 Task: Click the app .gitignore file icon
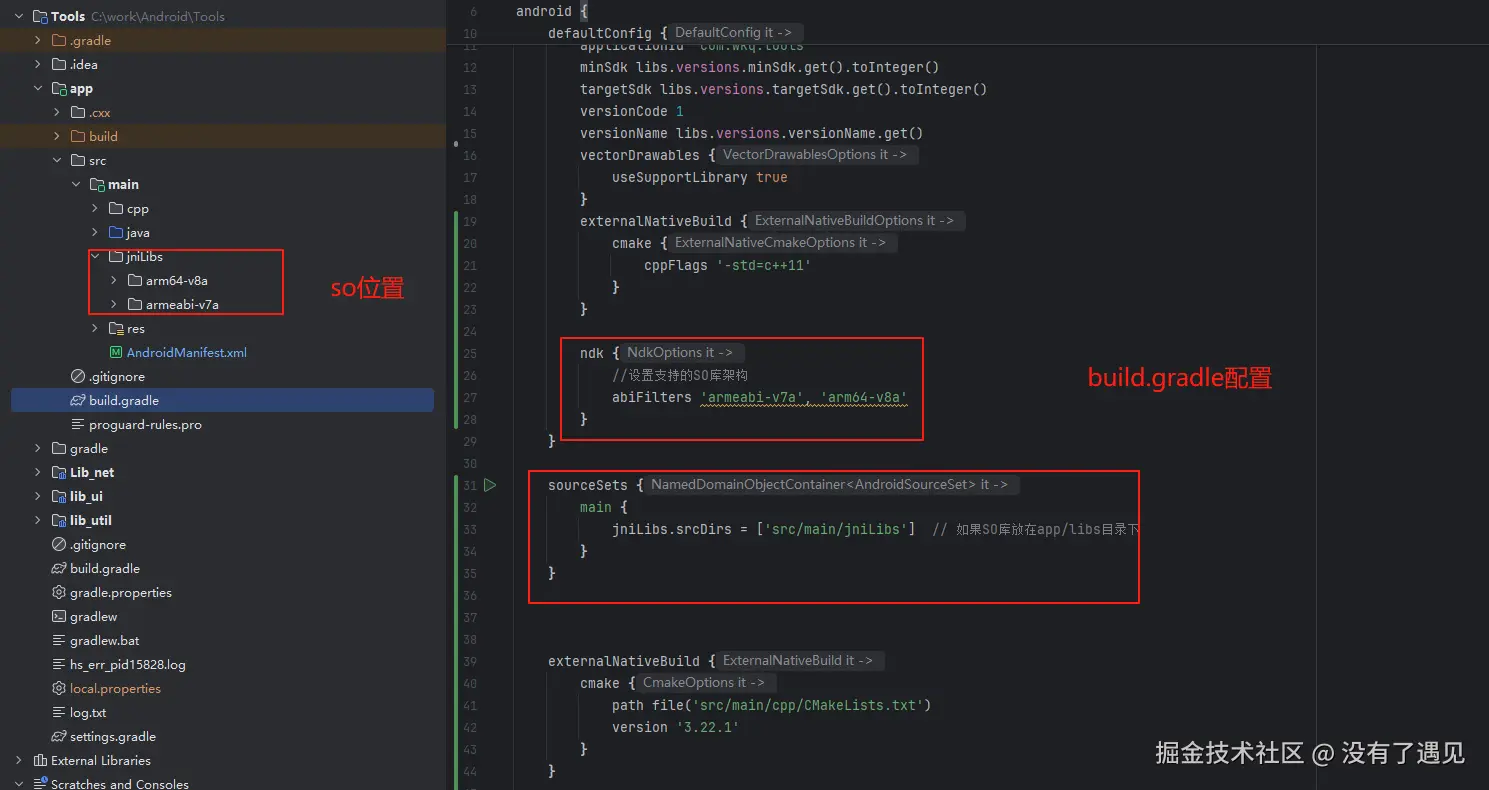coord(78,376)
